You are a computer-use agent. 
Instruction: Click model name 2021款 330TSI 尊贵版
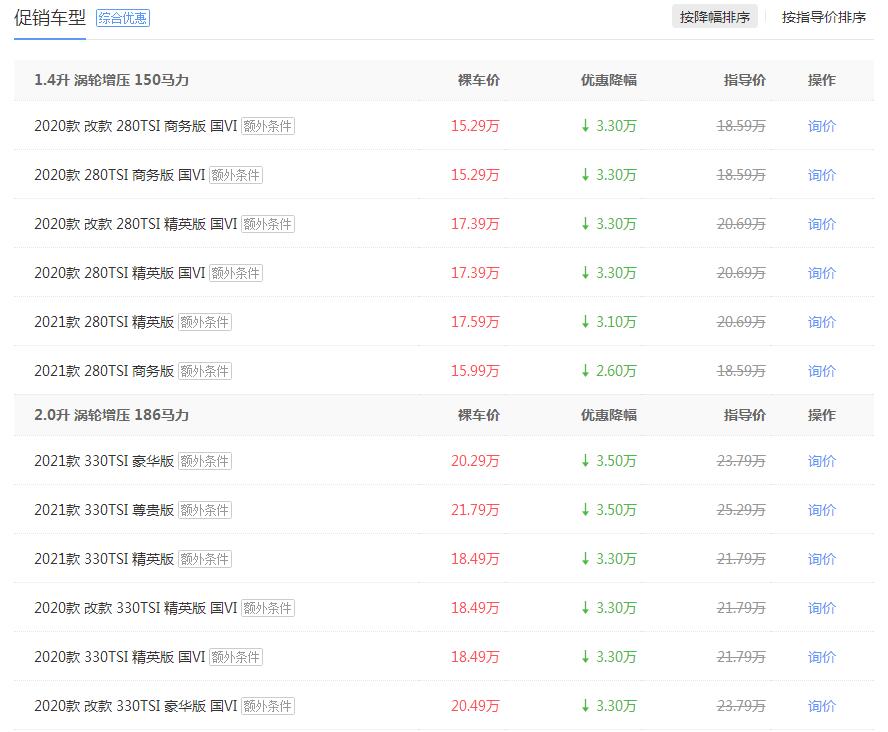104,510
